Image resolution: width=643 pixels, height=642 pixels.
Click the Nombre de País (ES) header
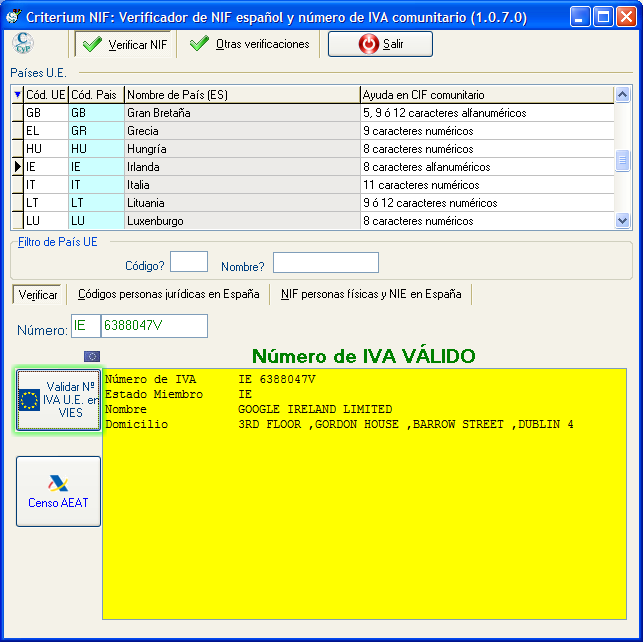[242, 95]
